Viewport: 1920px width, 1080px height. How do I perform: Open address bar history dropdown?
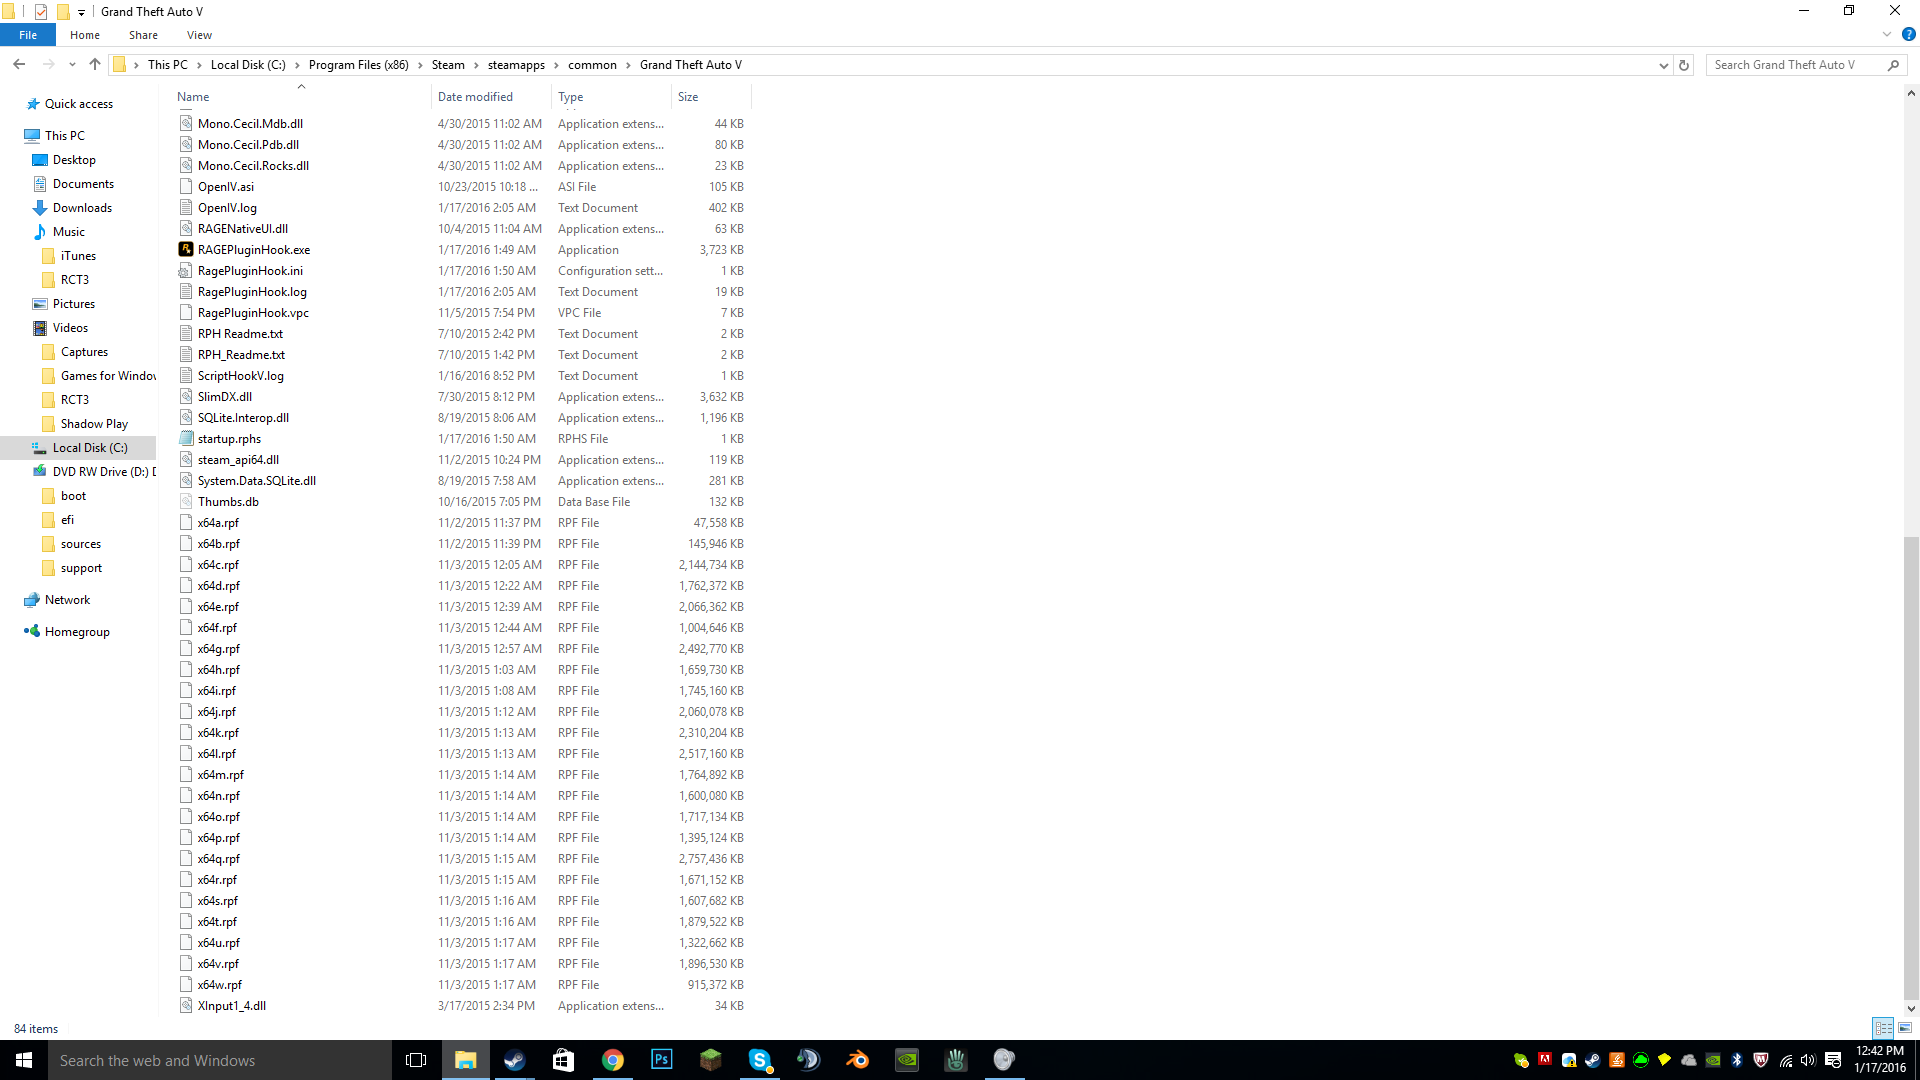(1663, 65)
